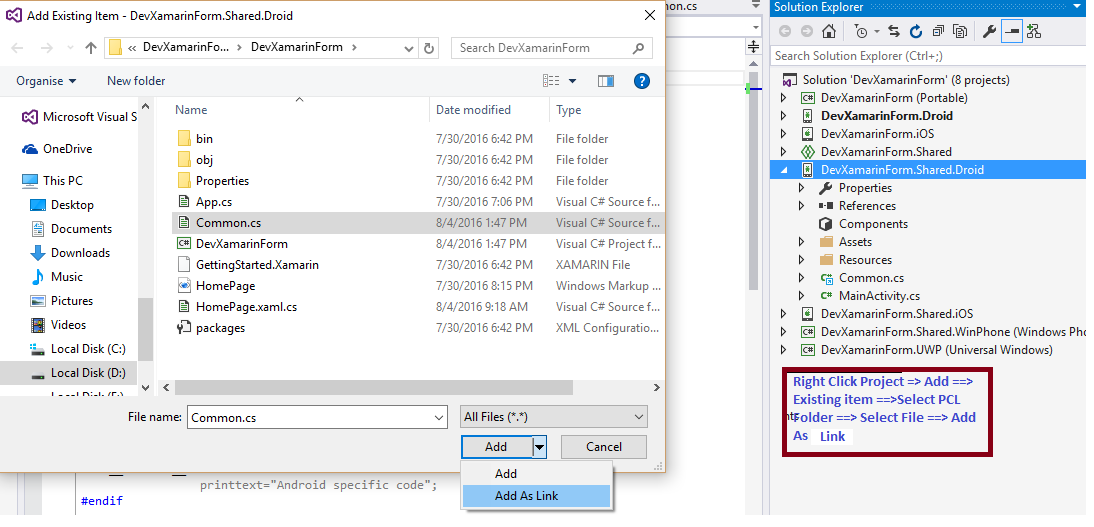Expand the DevXamarinForm.Droid project node
Image resolution: width=1094 pixels, height=527 pixels.
pos(784,116)
